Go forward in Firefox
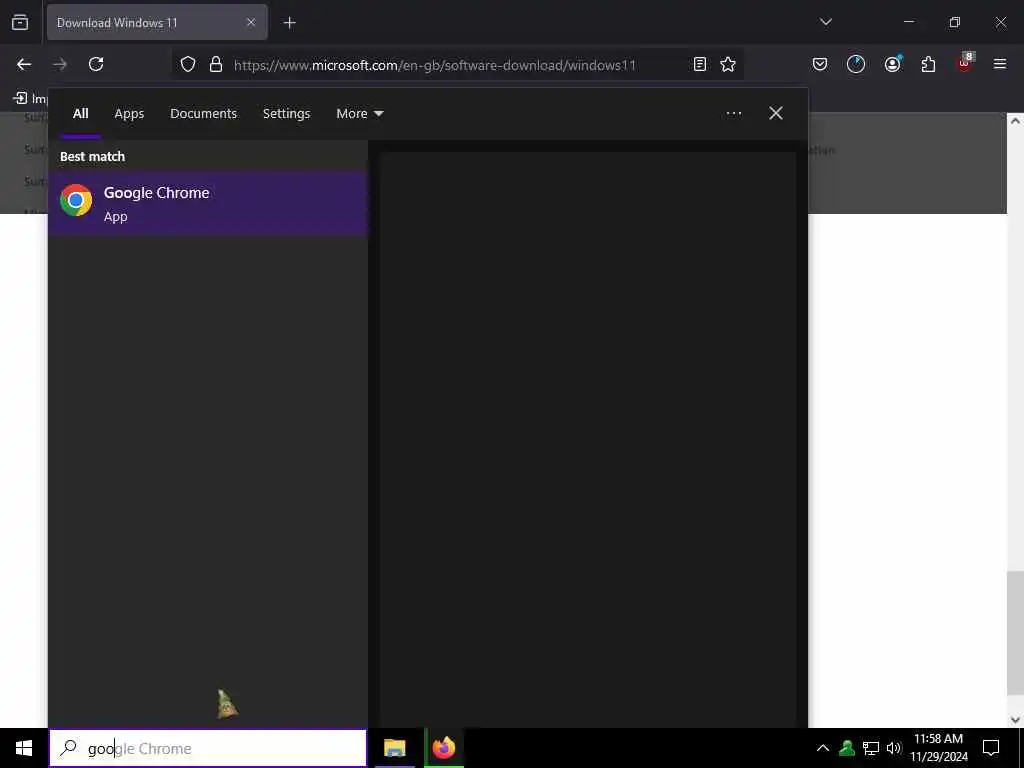This screenshot has width=1024, height=768. [60, 64]
